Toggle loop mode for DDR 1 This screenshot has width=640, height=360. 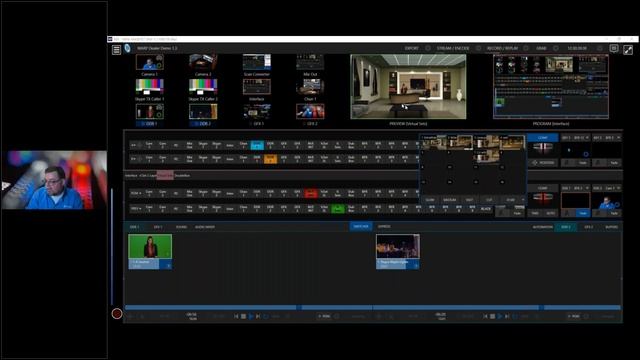[266, 316]
